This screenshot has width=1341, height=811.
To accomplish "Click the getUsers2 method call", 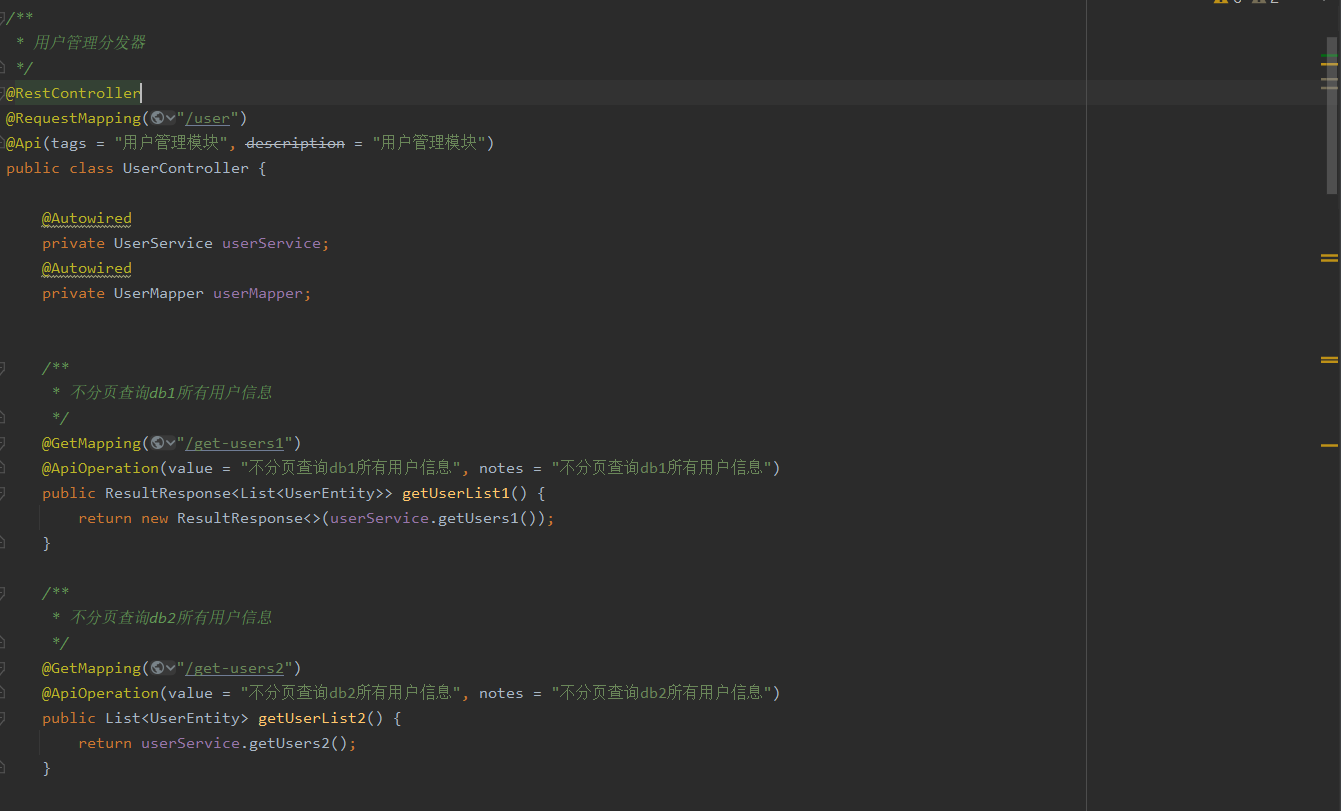I will [290, 743].
